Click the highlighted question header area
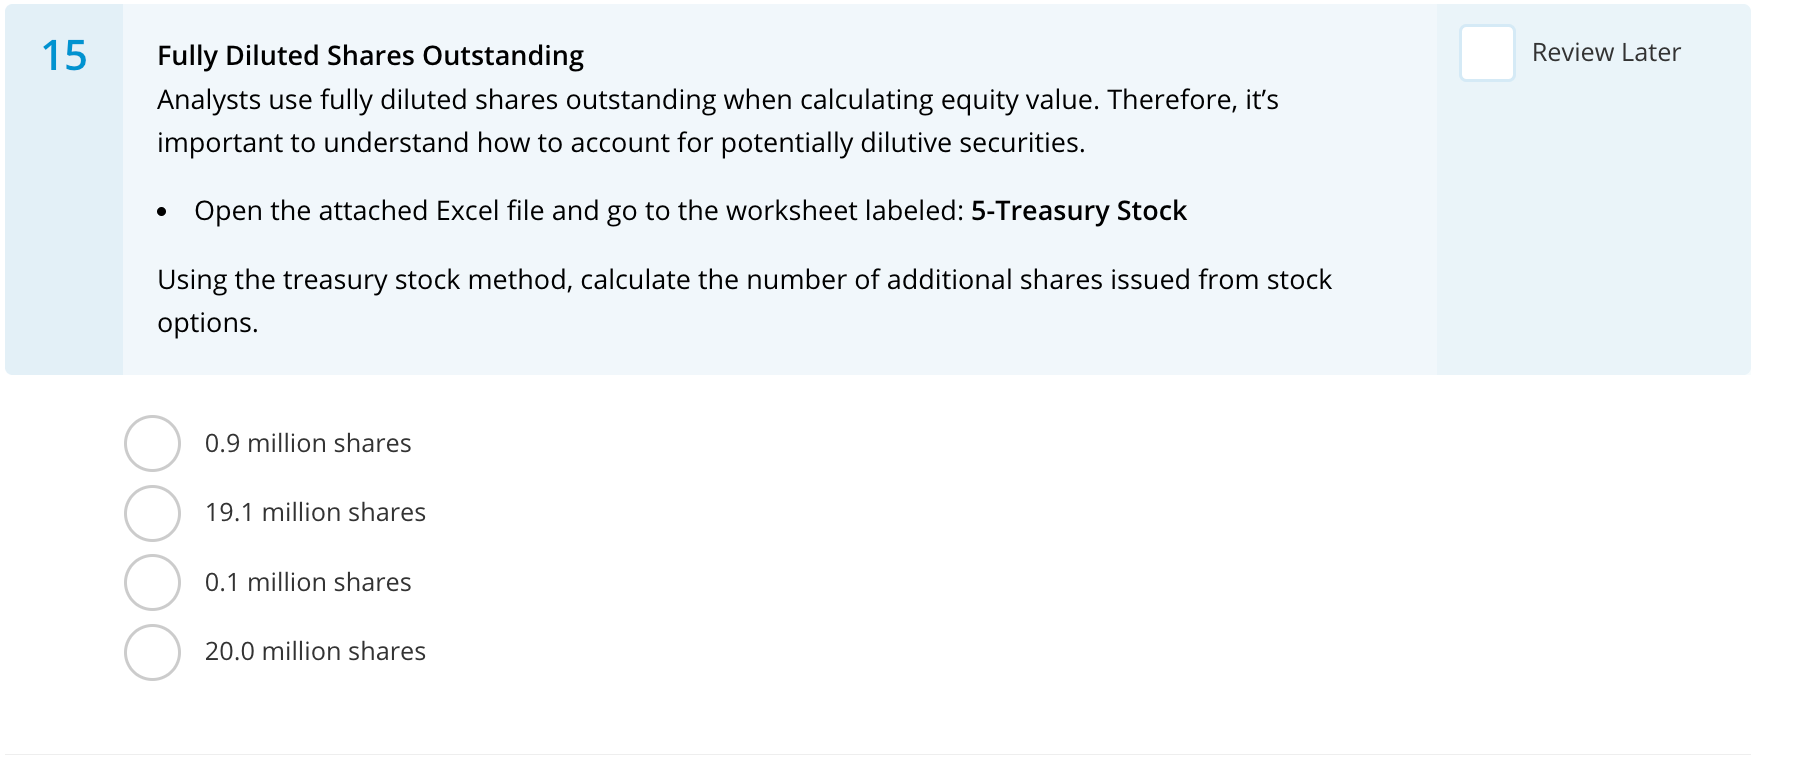 coord(700,185)
